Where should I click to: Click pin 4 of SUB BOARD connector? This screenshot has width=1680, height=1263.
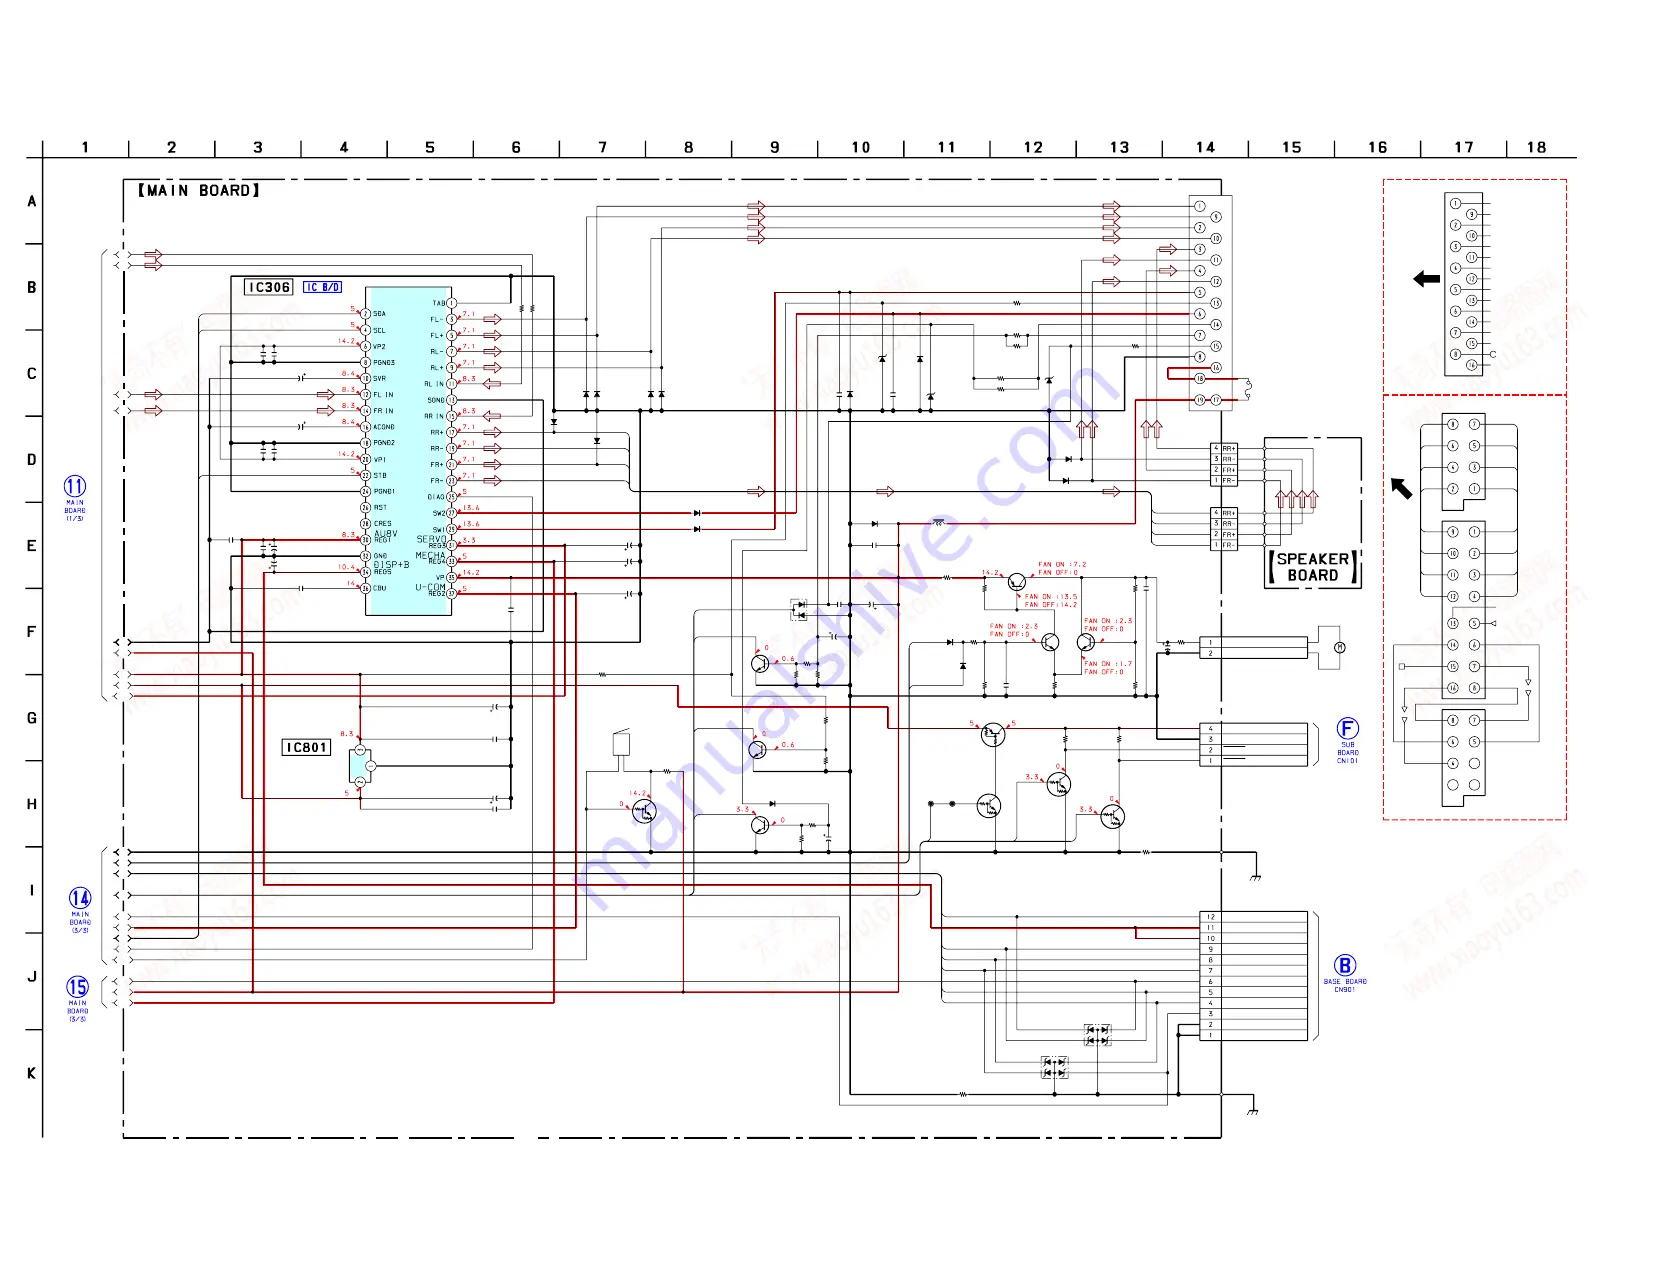1210,729
